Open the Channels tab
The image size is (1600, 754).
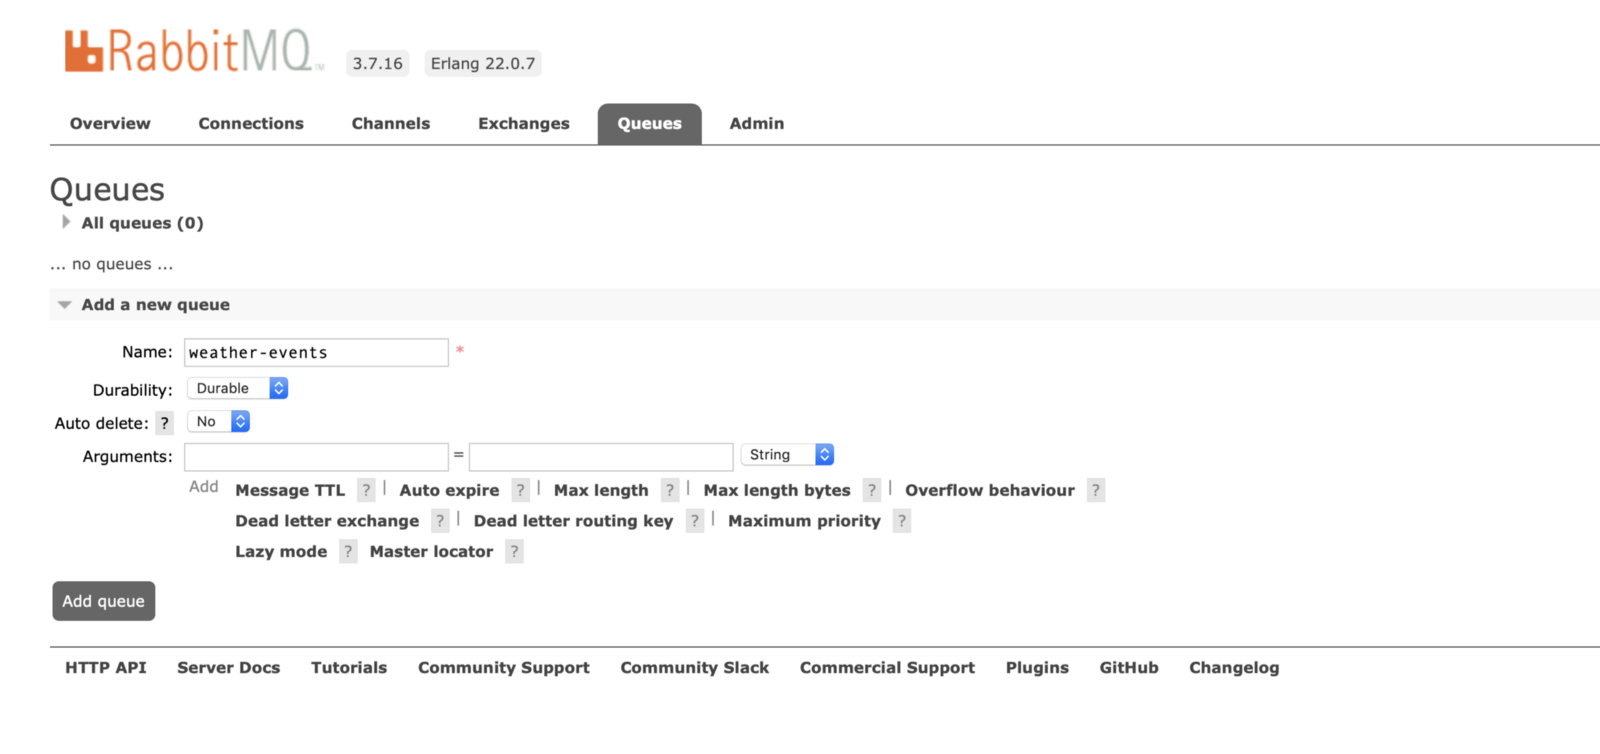(x=391, y=124)
